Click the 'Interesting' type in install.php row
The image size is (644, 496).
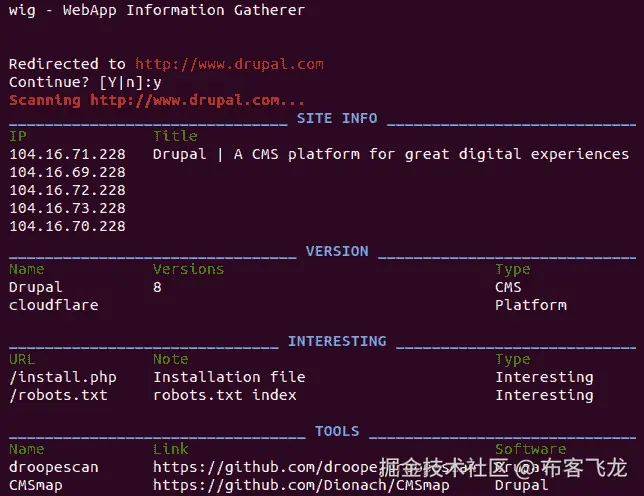coord(545,378)
